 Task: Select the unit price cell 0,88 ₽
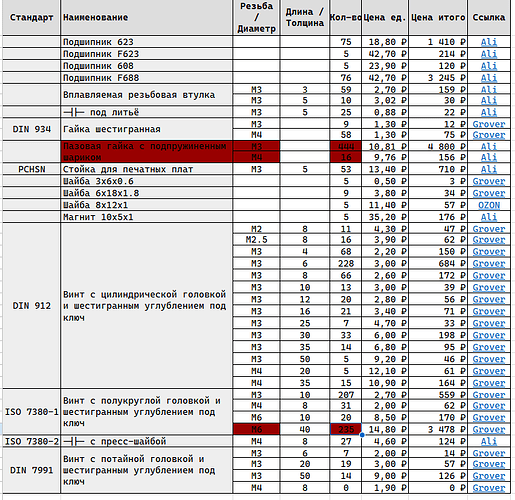(x=385, y=112)
